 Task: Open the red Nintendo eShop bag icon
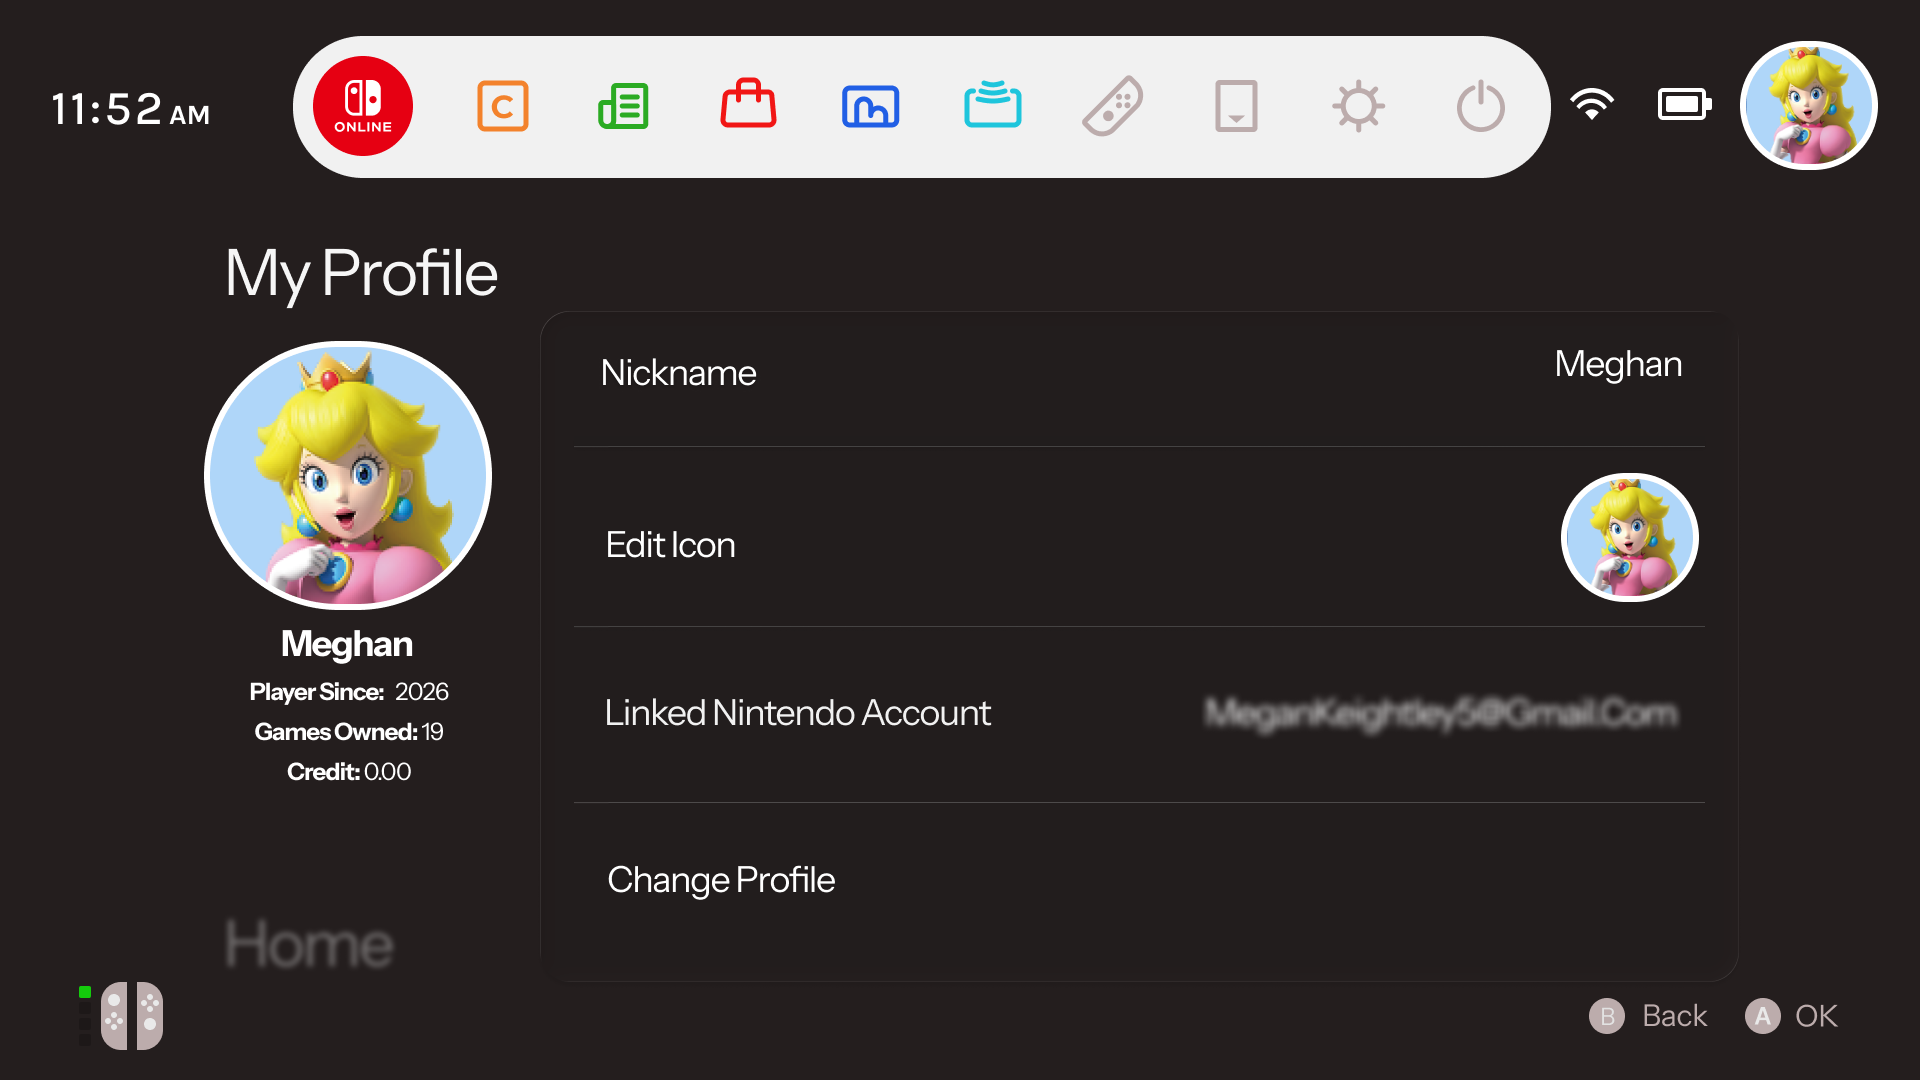point(748,103)
